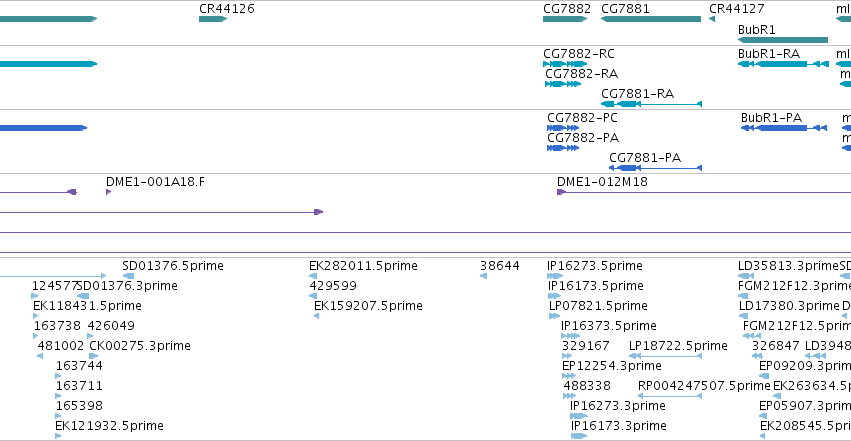The height and width of the screenshot is (441, 851).
Task: Click the EP09209.3prime EST label
Action: [x=805, y=366]
